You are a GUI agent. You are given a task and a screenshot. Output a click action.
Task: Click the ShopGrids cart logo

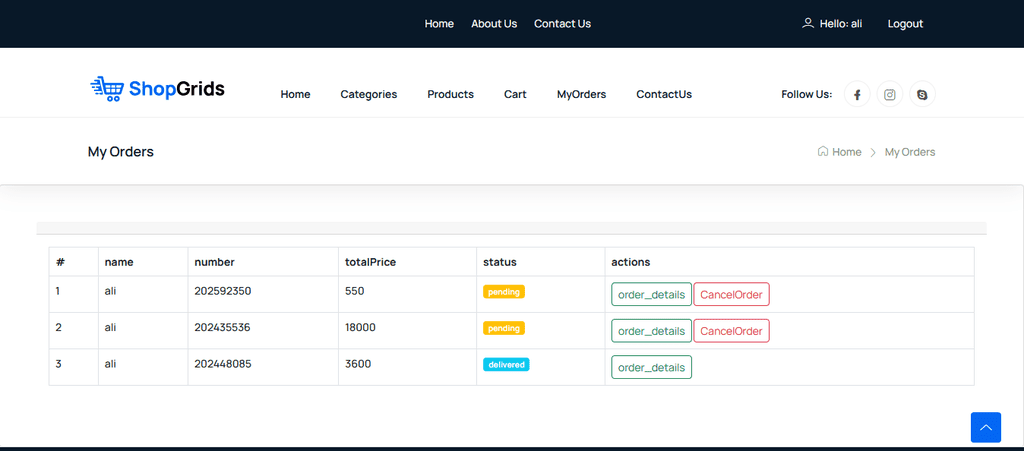coord(157,89)
